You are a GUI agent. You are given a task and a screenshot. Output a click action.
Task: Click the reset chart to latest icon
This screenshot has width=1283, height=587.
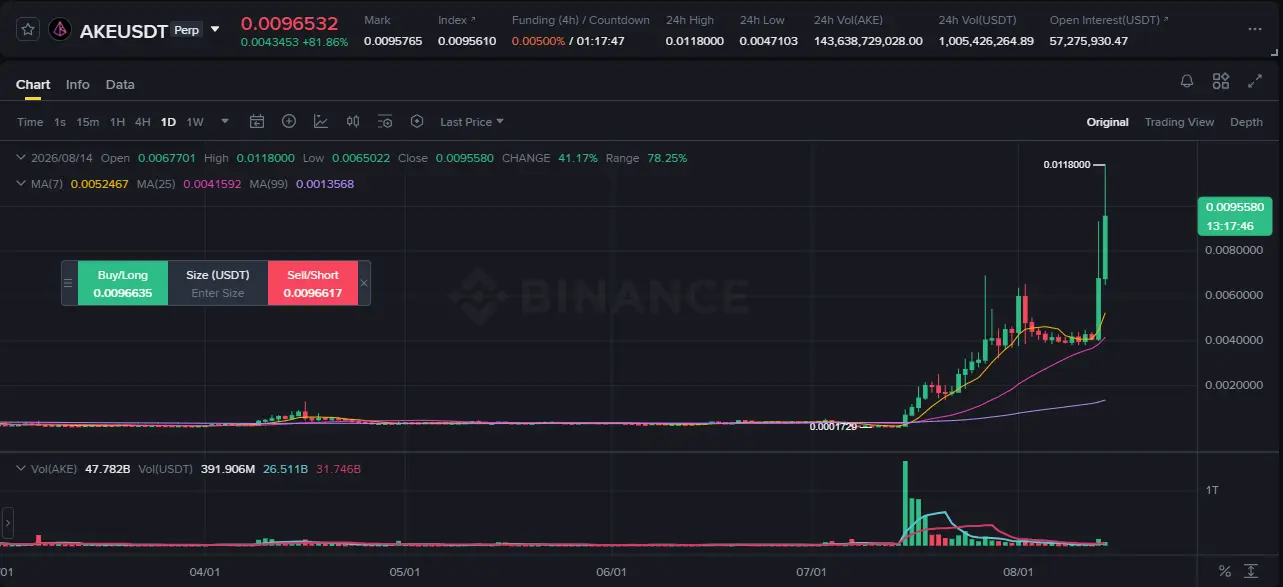pos(1251,571)
